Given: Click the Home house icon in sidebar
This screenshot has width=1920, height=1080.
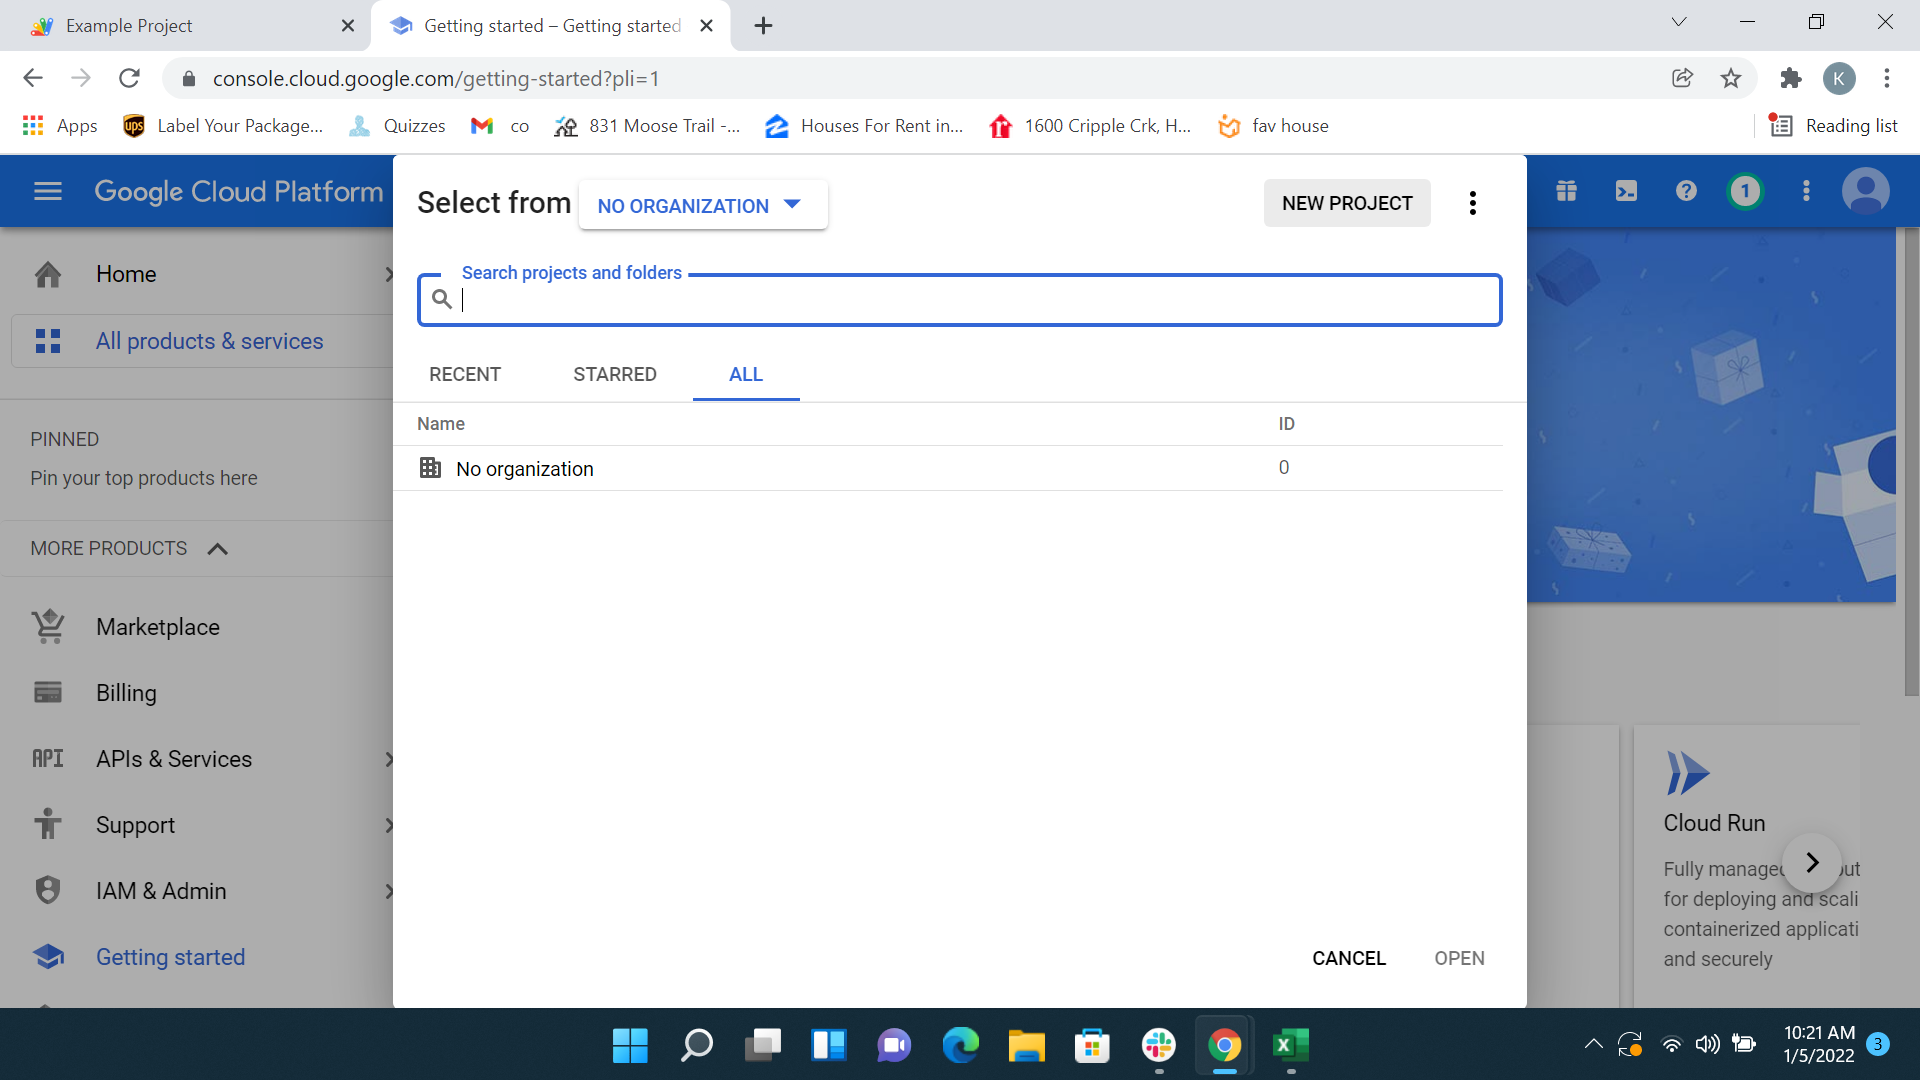Looking at the screenshot, I should (x=48, y=274).
